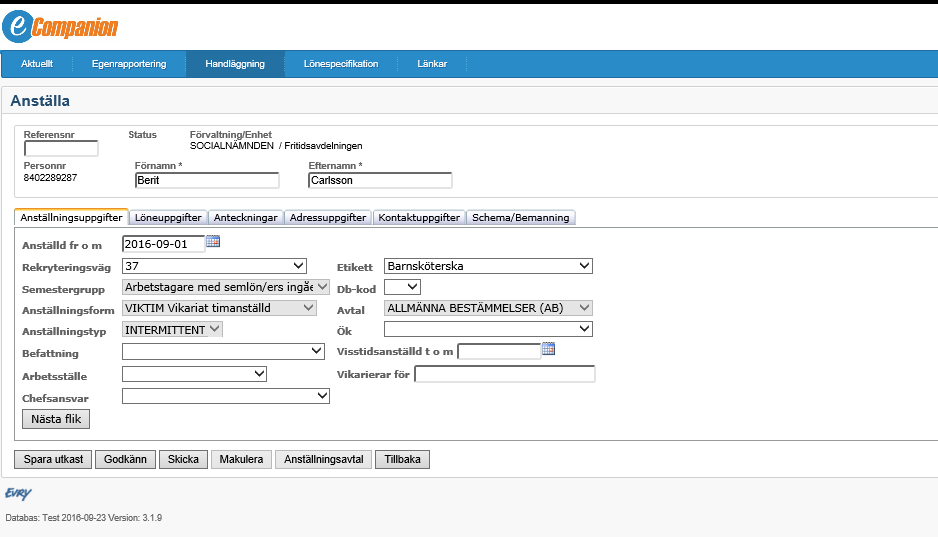Open the Db-kod dropdown

pos(402,287)
